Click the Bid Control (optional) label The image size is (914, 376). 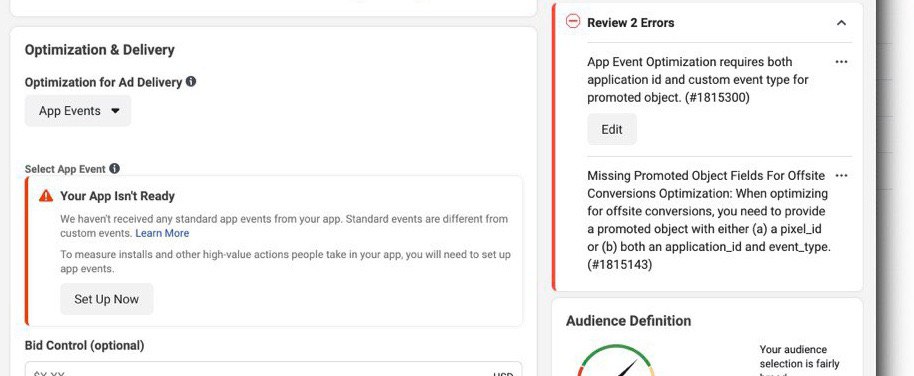pyautogui.click(x=85, y=345)
